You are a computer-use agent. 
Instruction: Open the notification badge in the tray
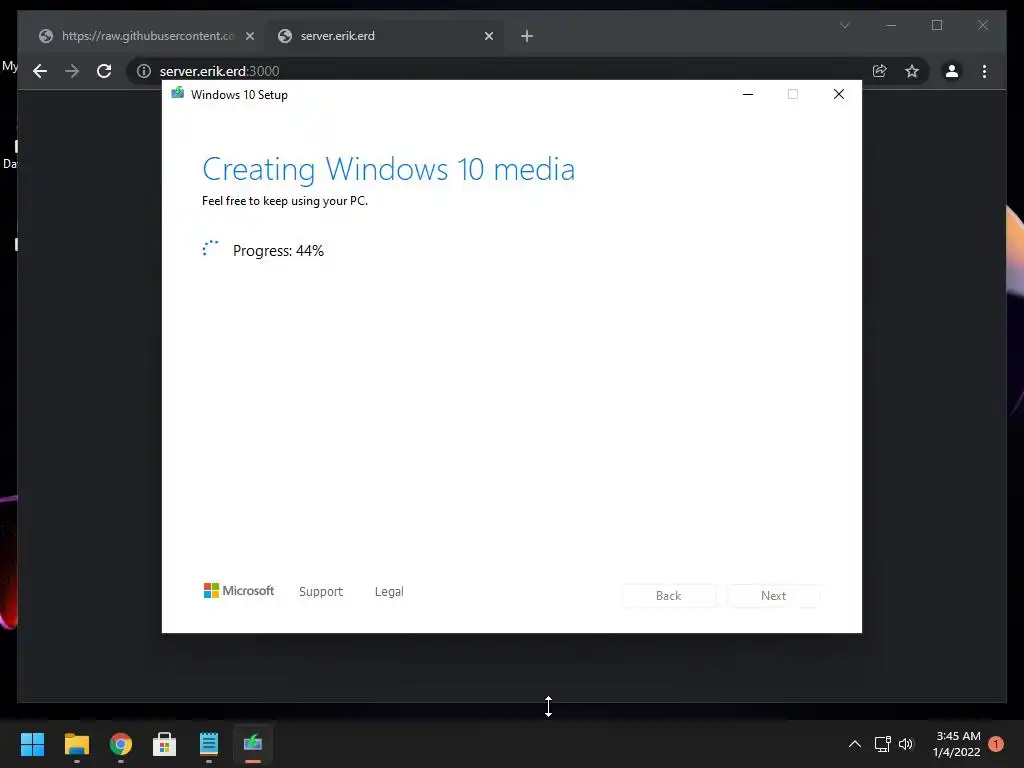coord(996,744)
